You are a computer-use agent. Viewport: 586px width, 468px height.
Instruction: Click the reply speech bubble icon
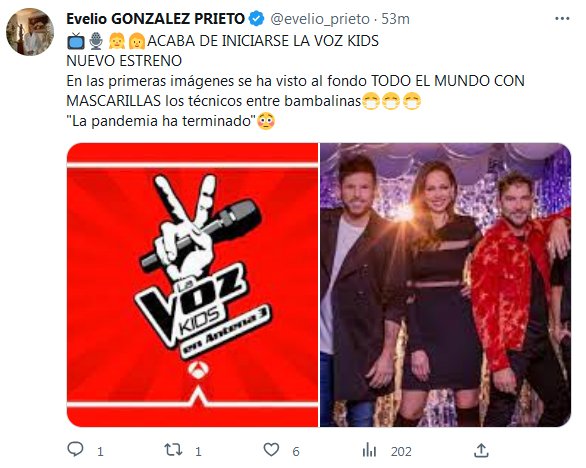tap(75, 449)
